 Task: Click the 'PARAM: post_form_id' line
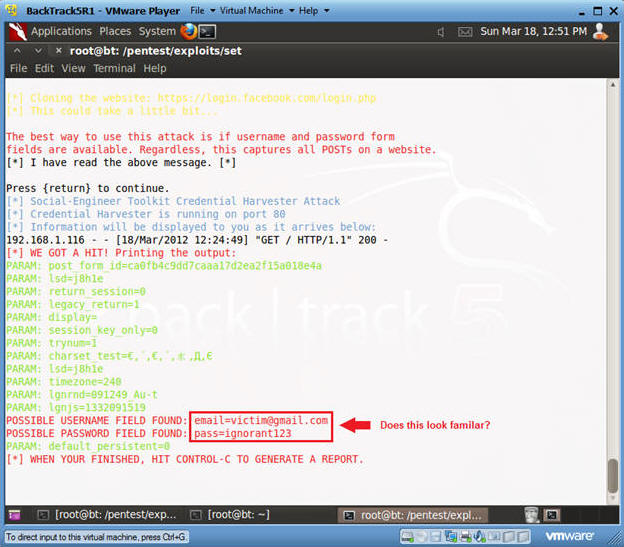(x=164, y=265)
